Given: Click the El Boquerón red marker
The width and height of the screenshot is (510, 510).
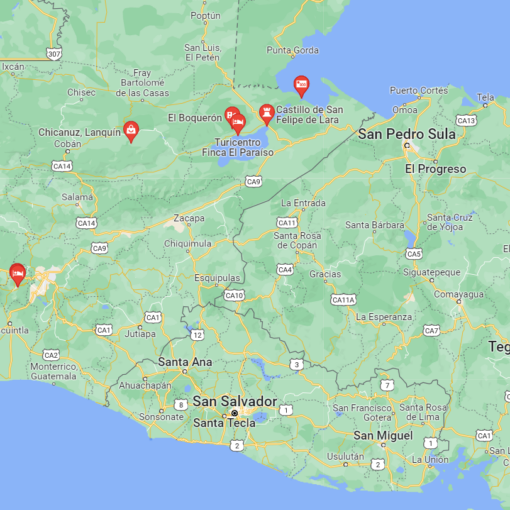Looking at the screenshot, I should 231,116.
